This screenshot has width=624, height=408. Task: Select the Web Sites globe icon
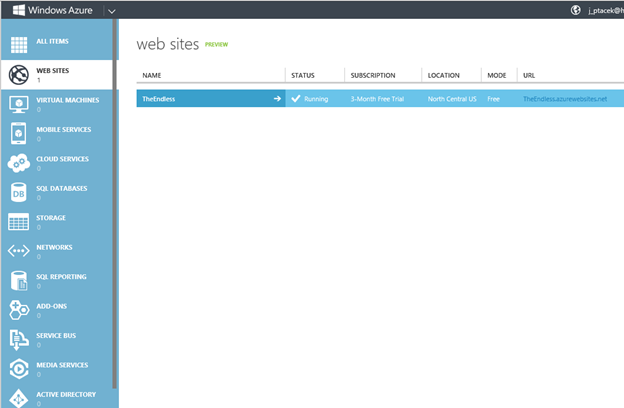(x=19, y=74)
